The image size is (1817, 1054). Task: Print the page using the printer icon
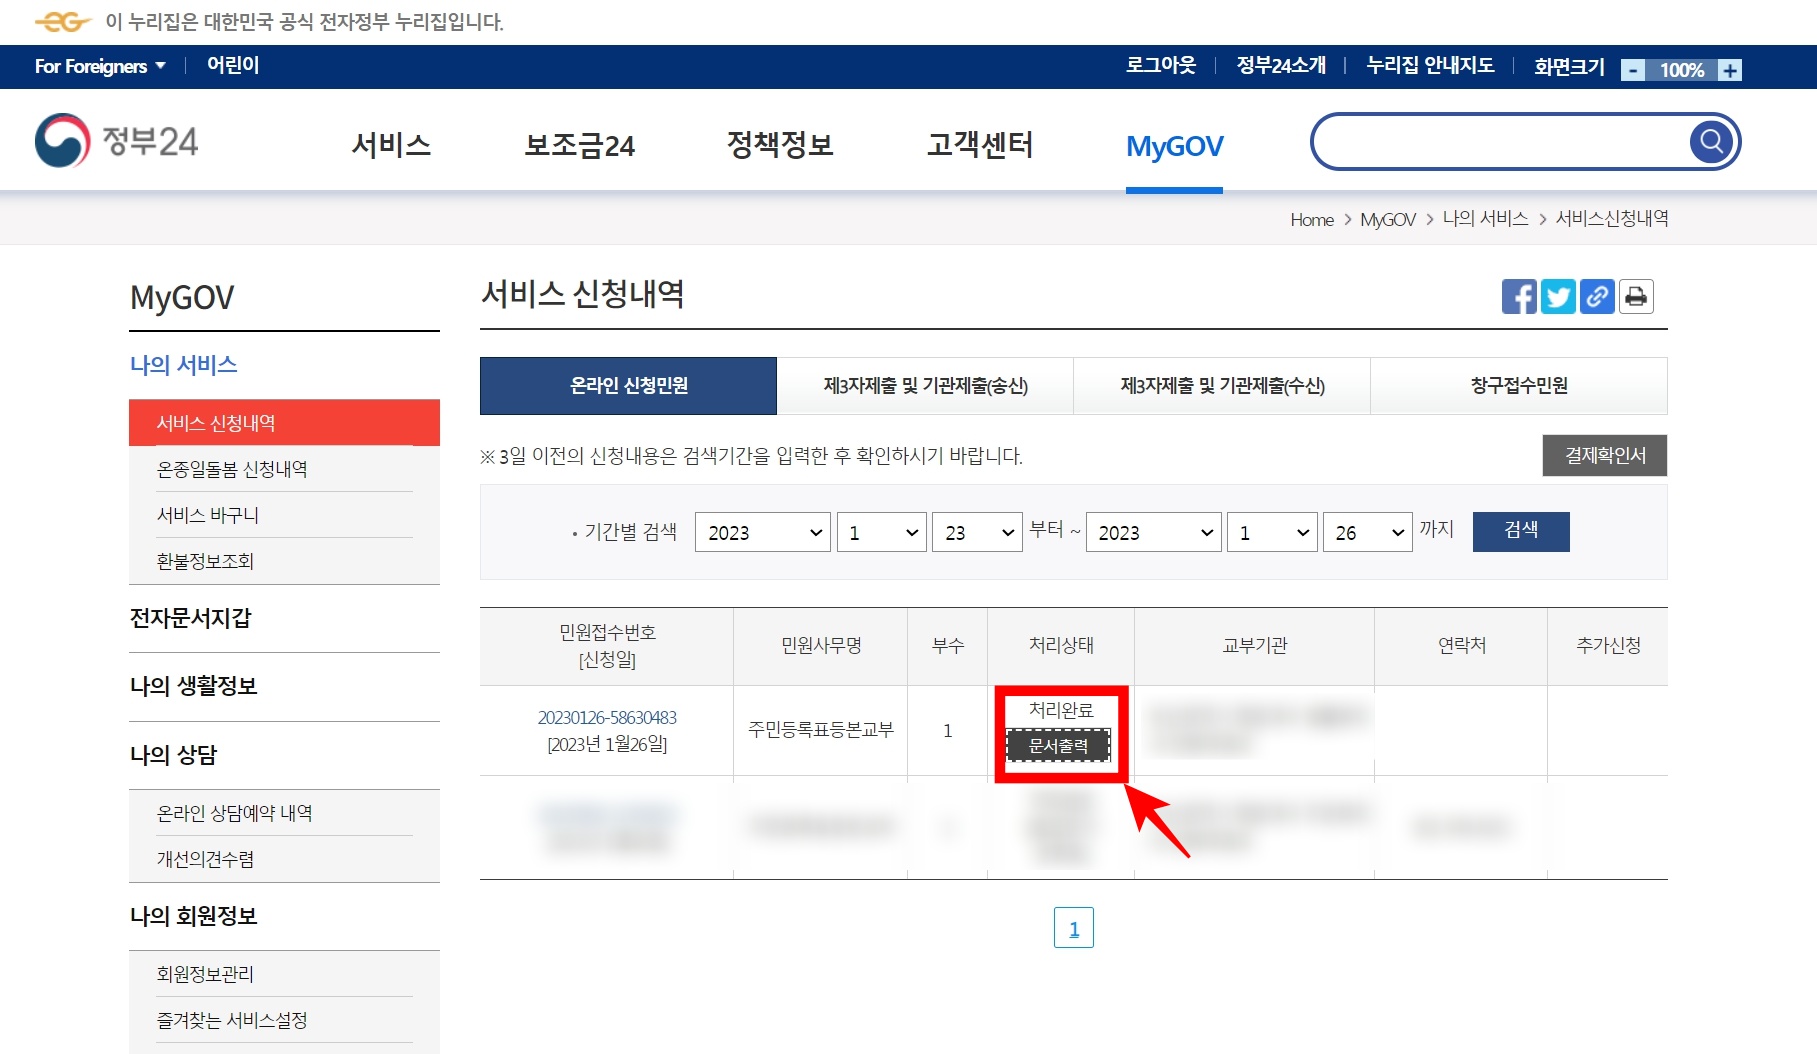(x=1636, y=296)
